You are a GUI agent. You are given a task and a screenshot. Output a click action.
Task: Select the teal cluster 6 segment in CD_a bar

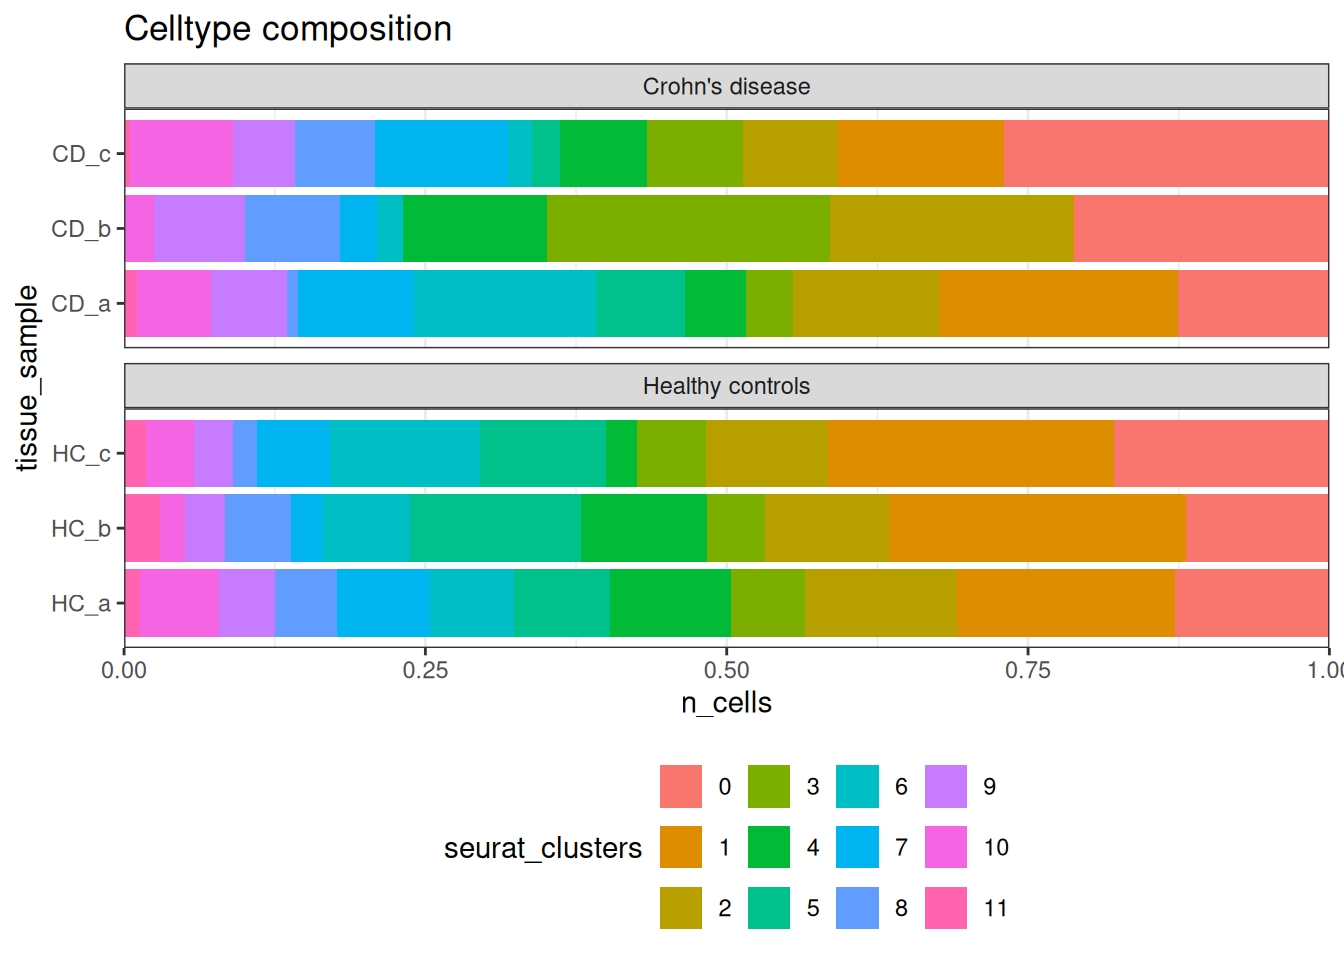tap(504, 303)
